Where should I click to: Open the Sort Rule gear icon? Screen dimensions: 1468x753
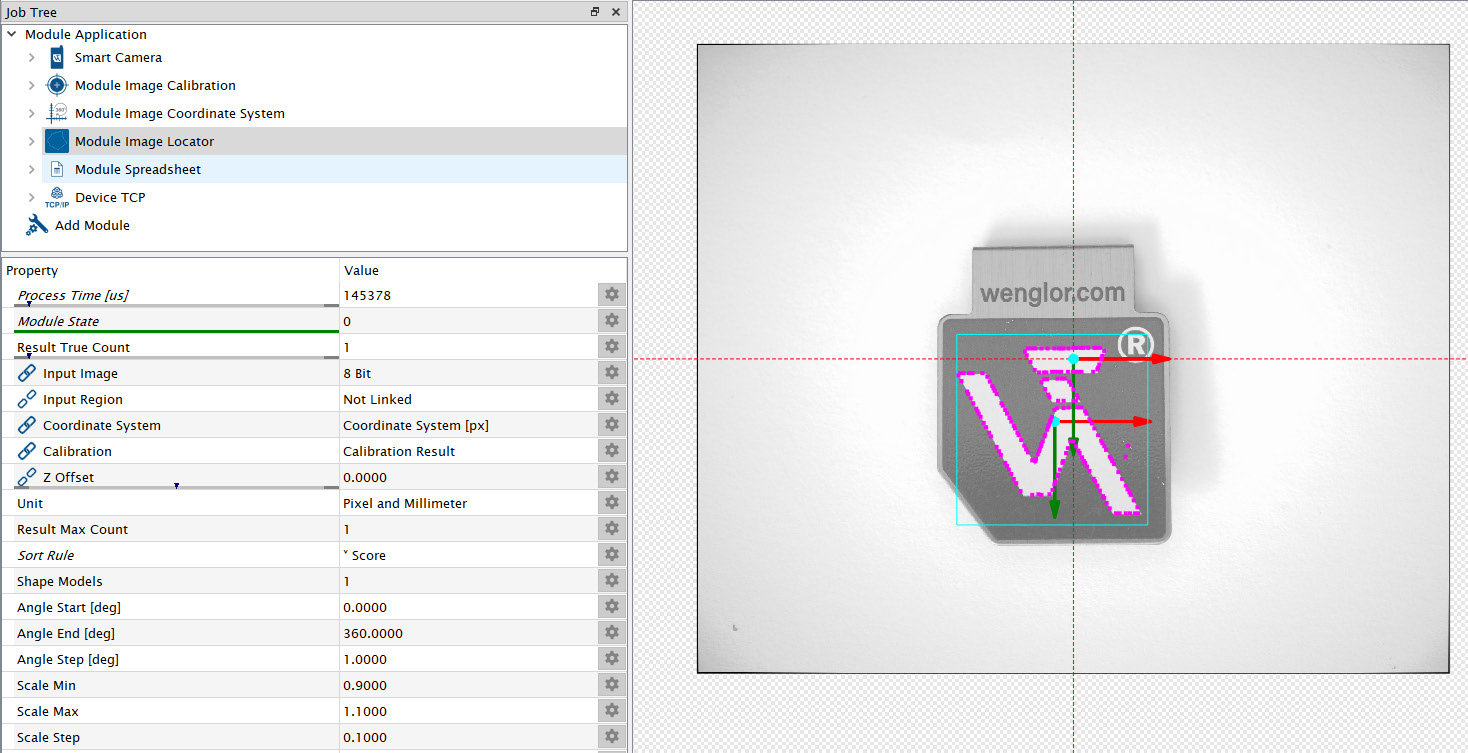(612, 555)
